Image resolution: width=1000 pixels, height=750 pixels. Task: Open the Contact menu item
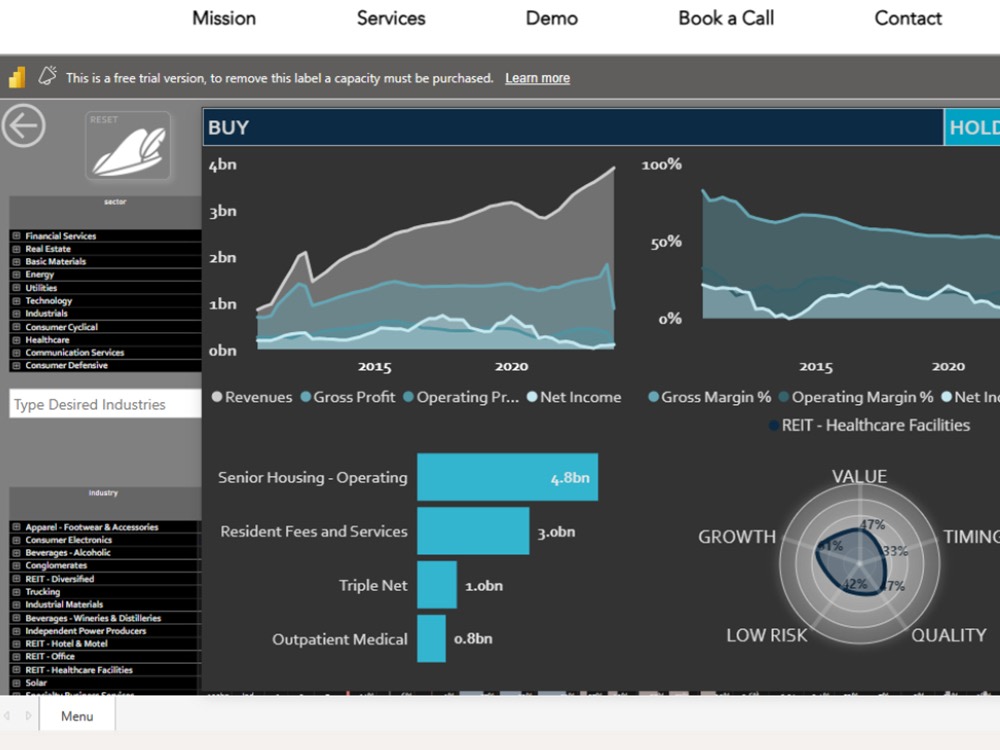pos(908,18)
